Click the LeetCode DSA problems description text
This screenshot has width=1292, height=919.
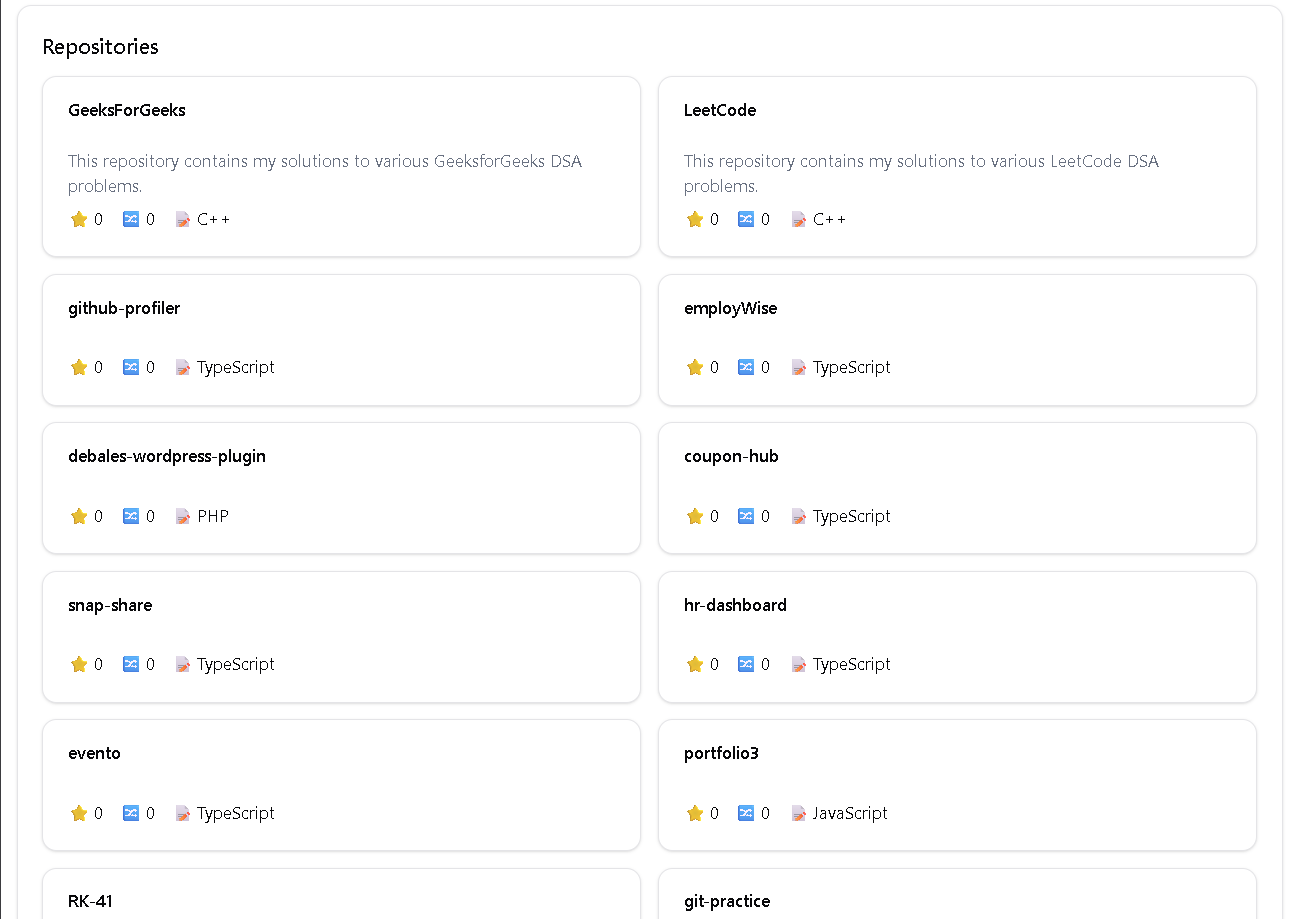click(x=921, y=173)
